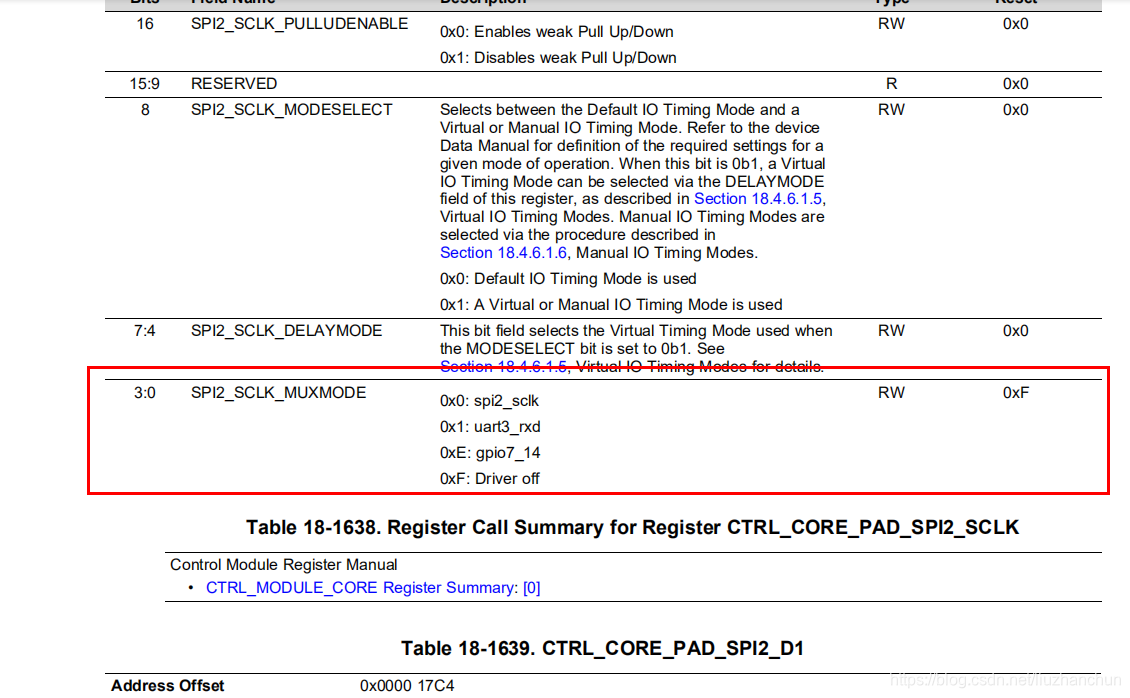Viewport: 1130px width, 698px height.
Task: Click the bits value 7:4
Action: point(145,331)
